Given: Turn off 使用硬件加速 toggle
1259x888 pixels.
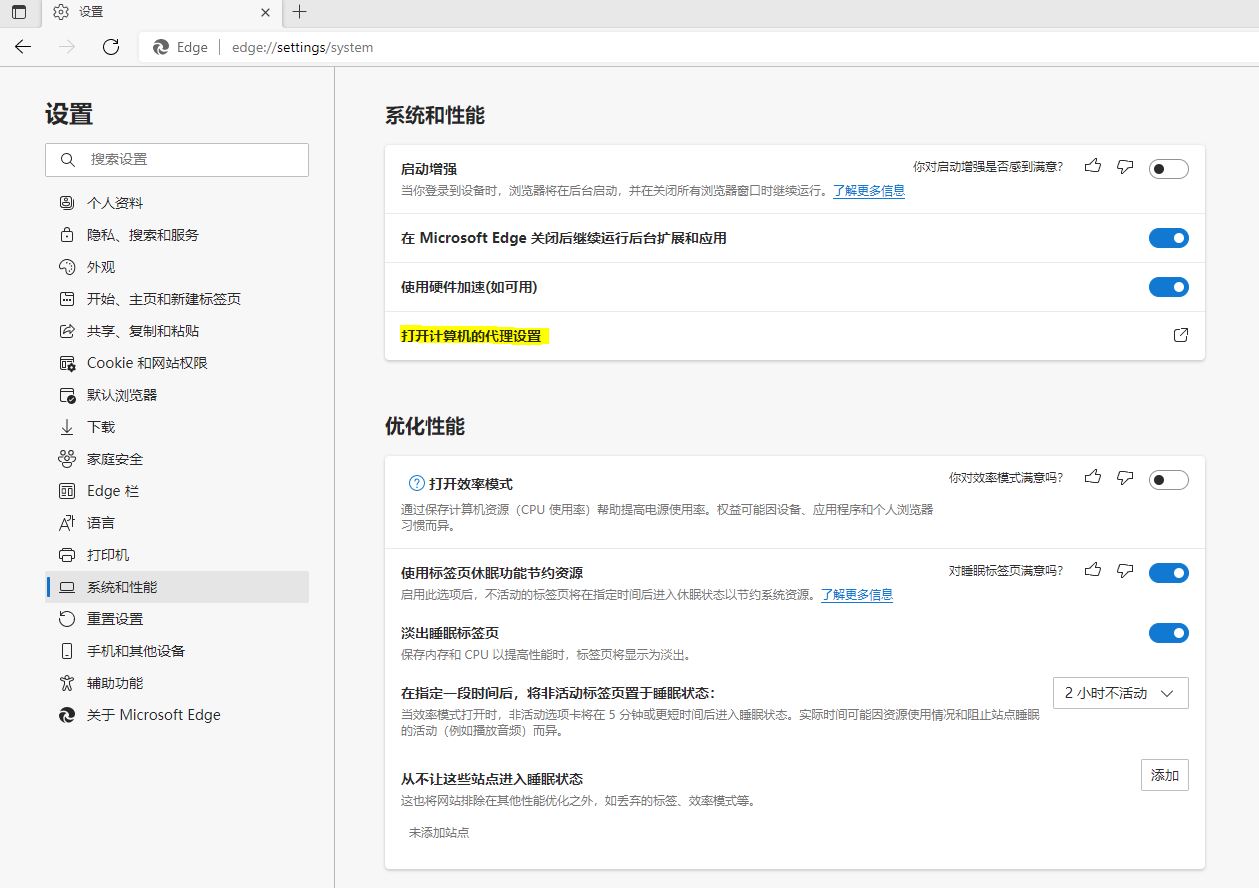Looking at the screenshot, I should [x=1168, y=287].
